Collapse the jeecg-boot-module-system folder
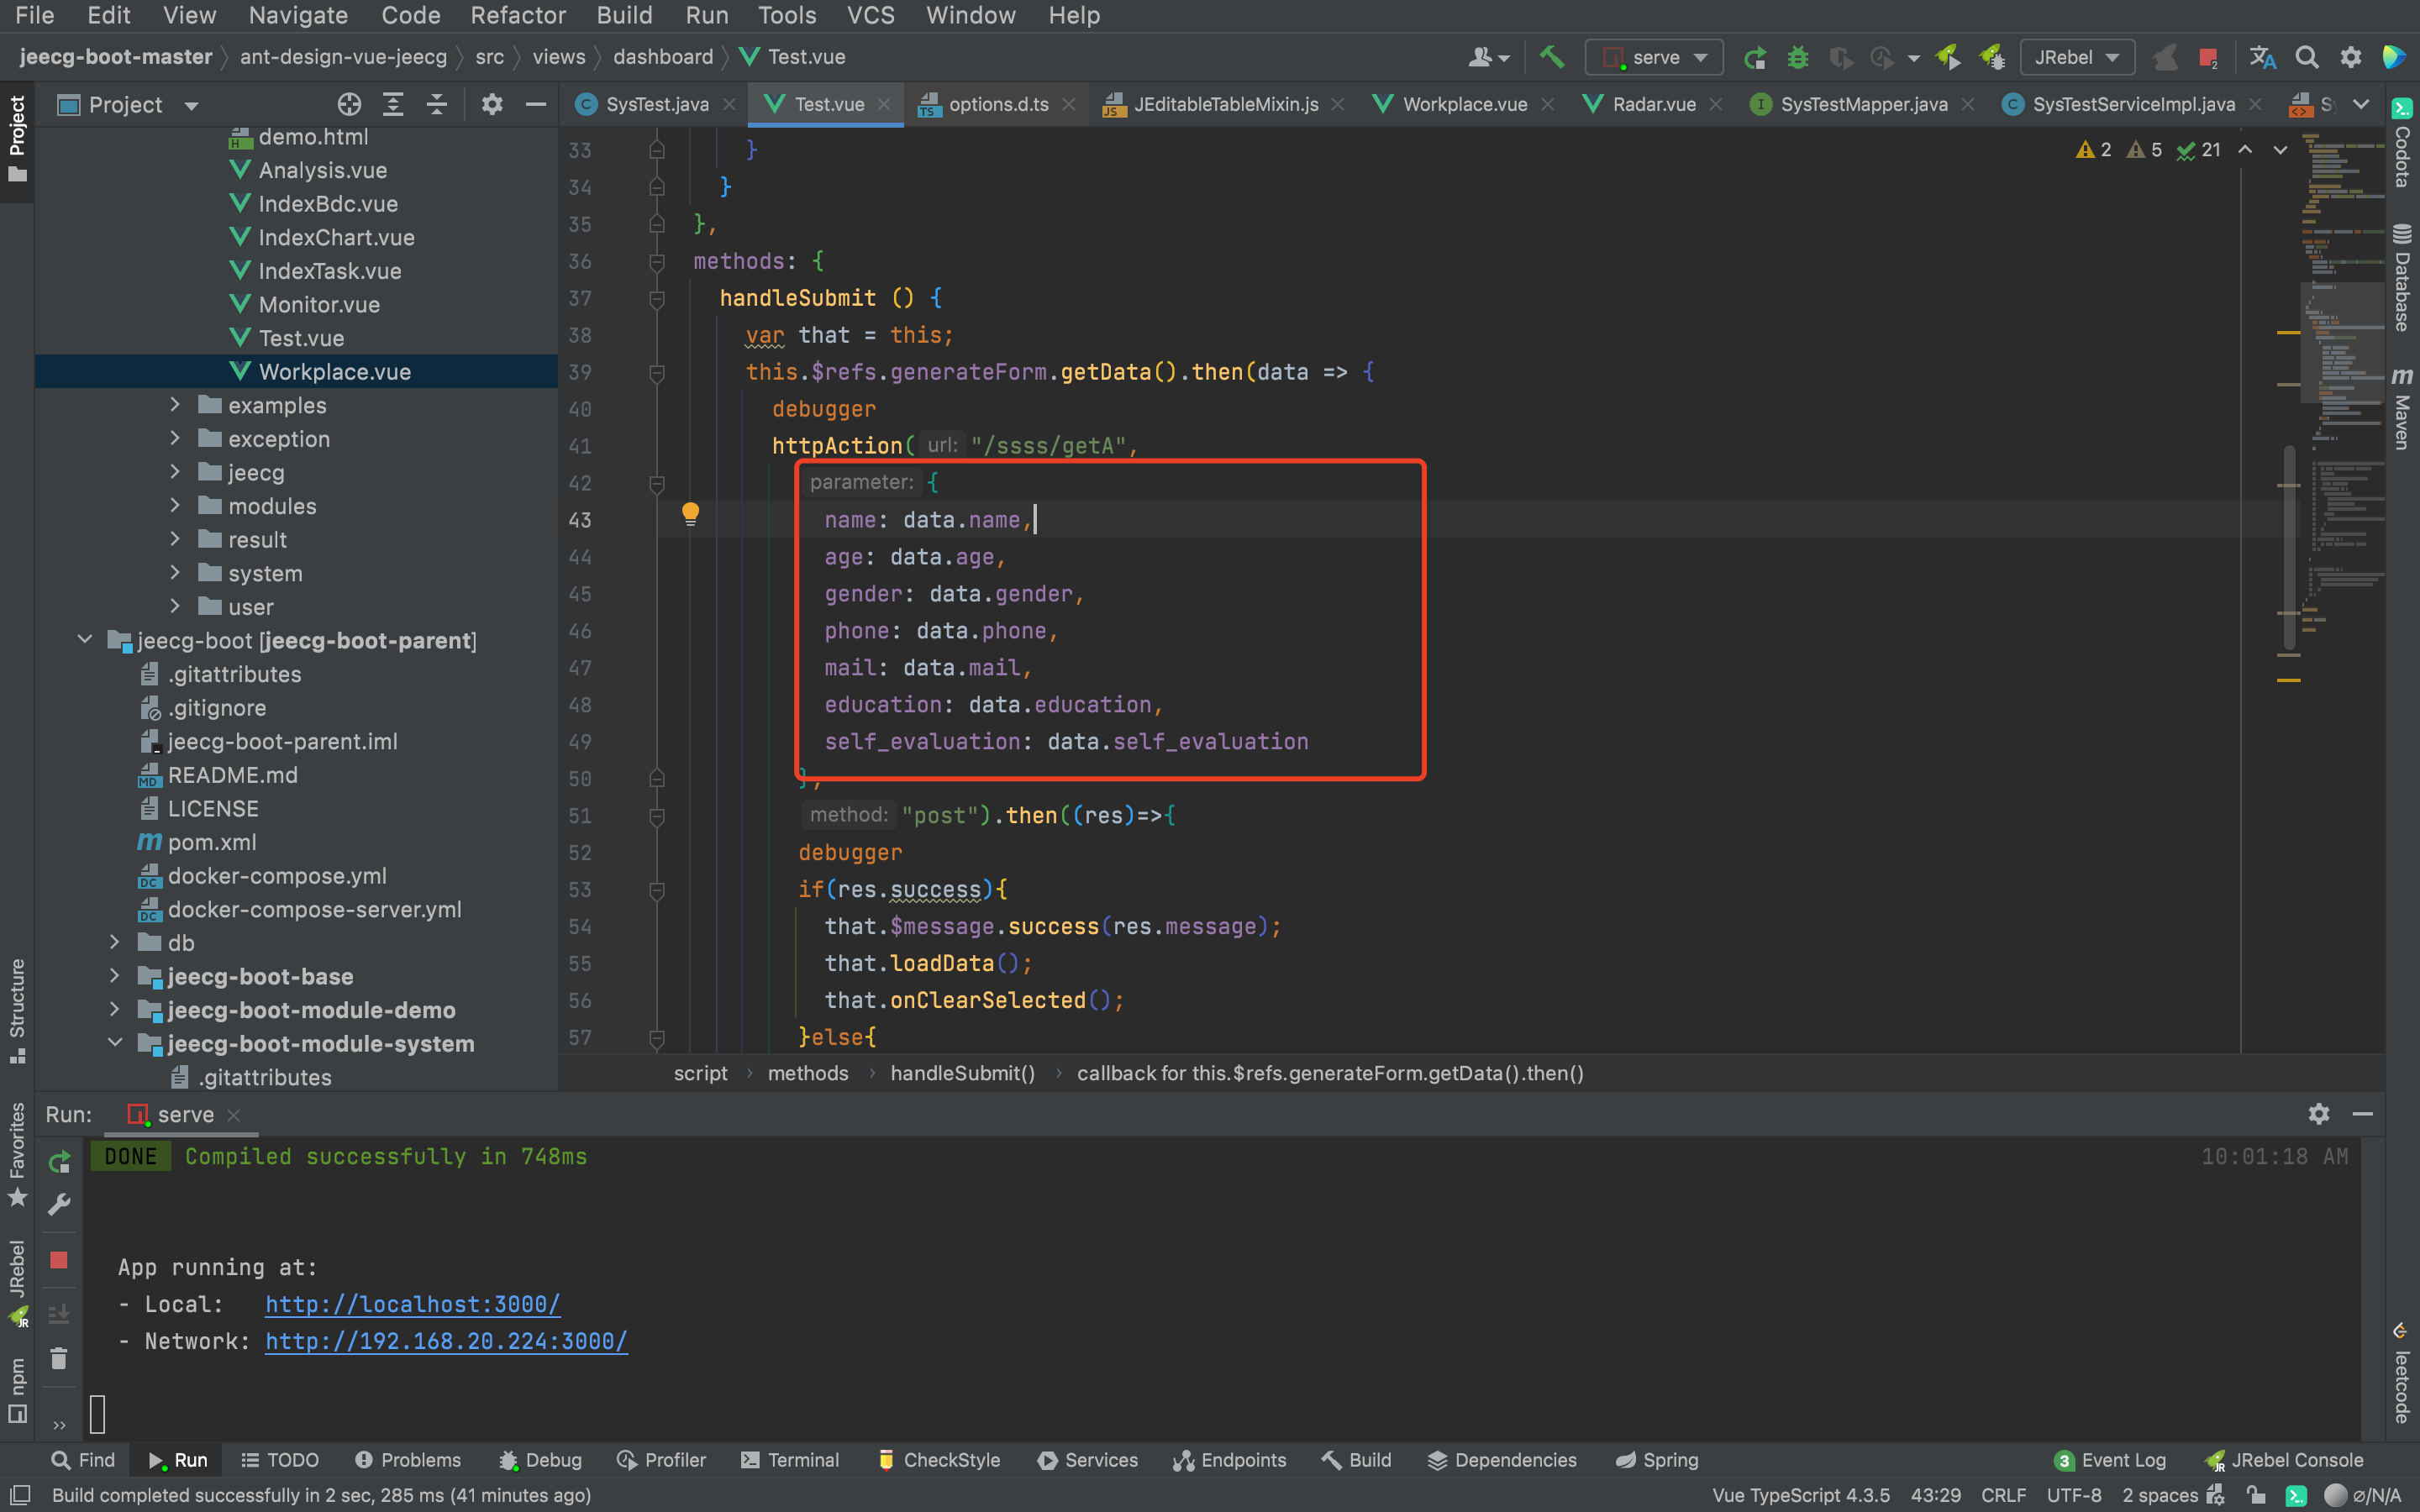 pyautogui.click(x=115, y=1043)
